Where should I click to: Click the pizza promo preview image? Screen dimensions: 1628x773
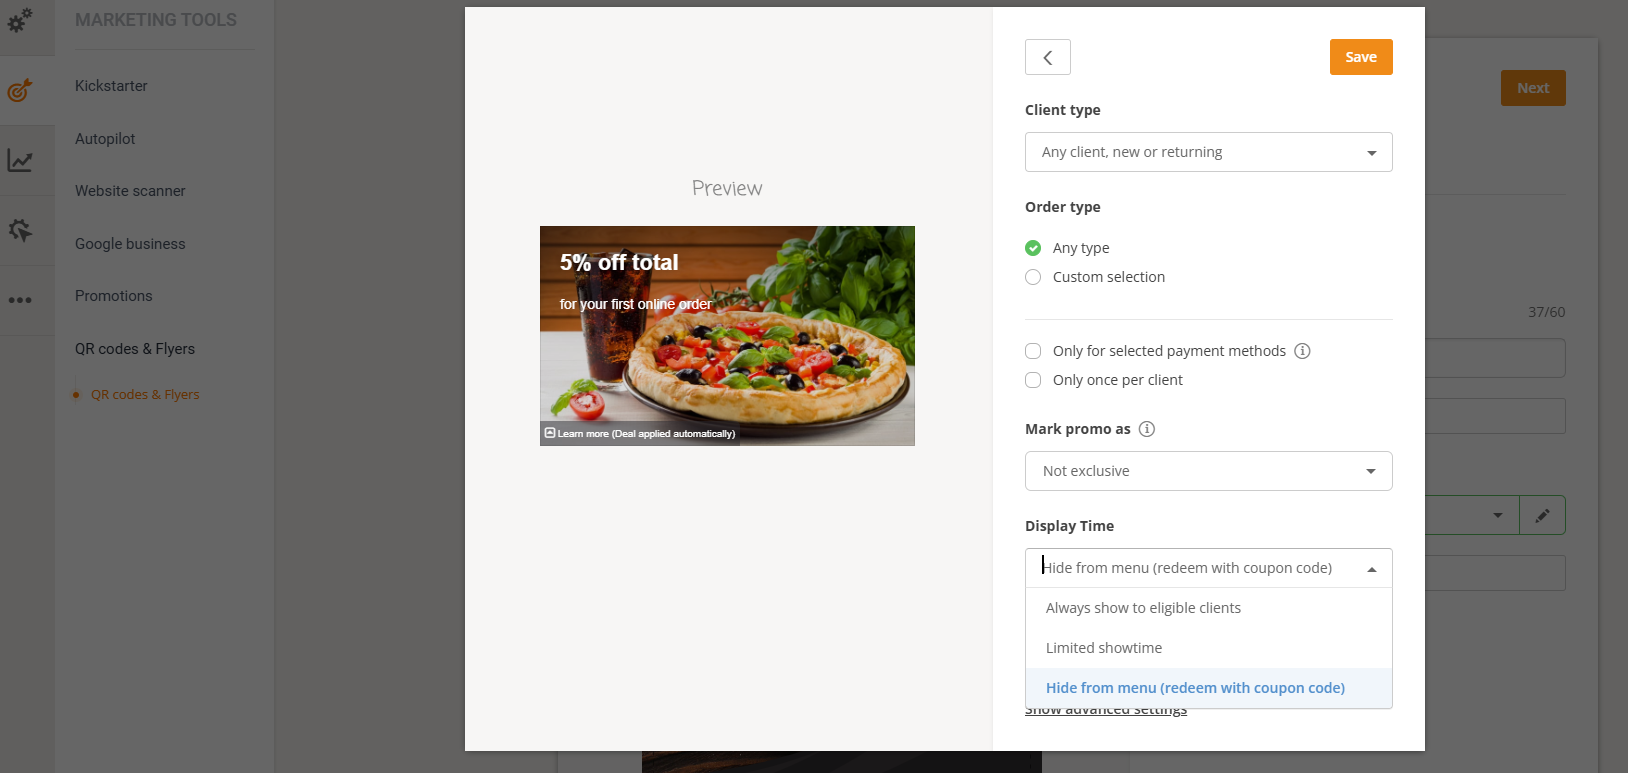pyautogui.click(x=727, y=336)
